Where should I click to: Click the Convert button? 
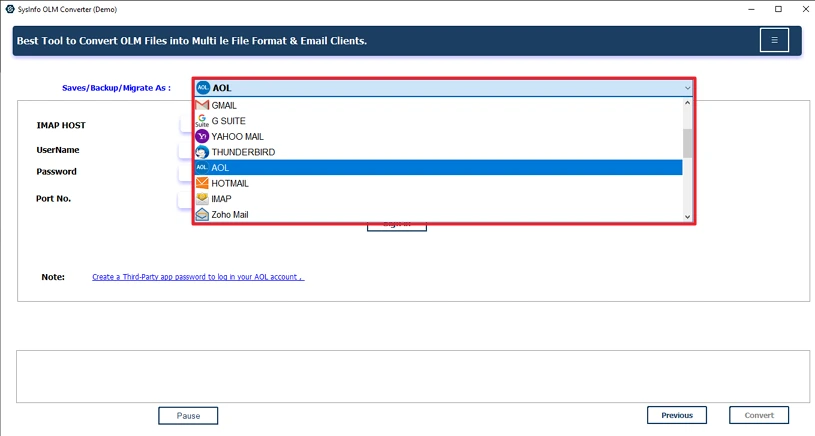click(759, 415)
